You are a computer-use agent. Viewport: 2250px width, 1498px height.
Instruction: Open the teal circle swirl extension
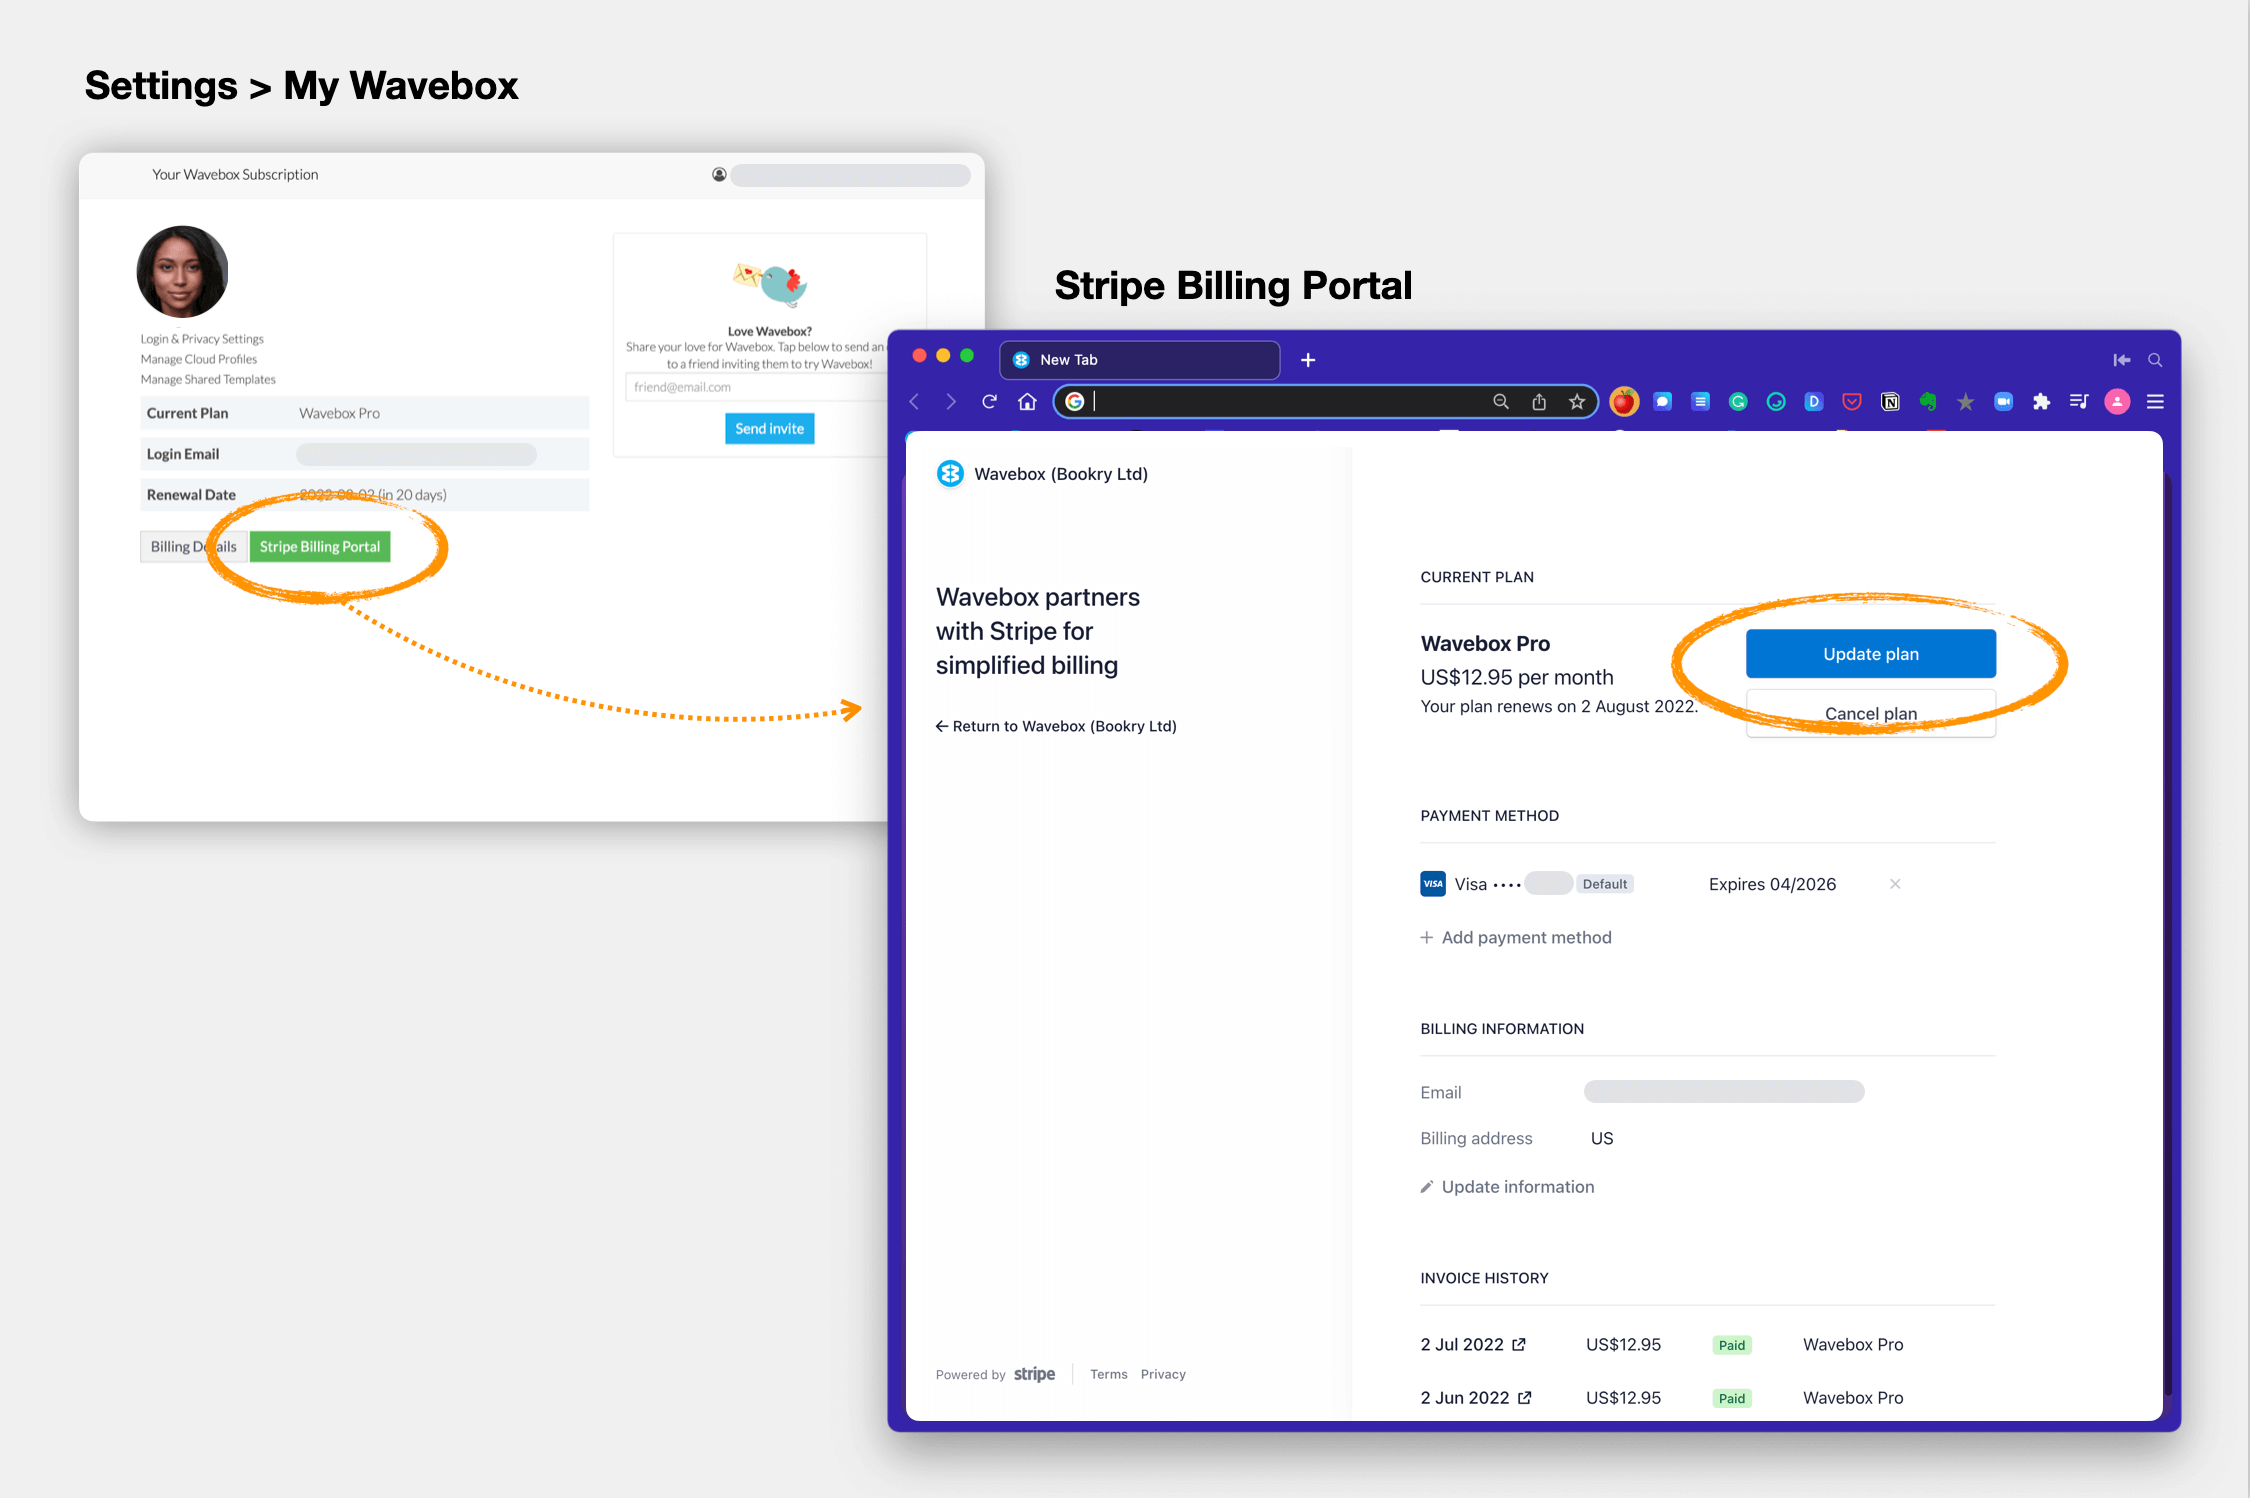click(1776, 402)
